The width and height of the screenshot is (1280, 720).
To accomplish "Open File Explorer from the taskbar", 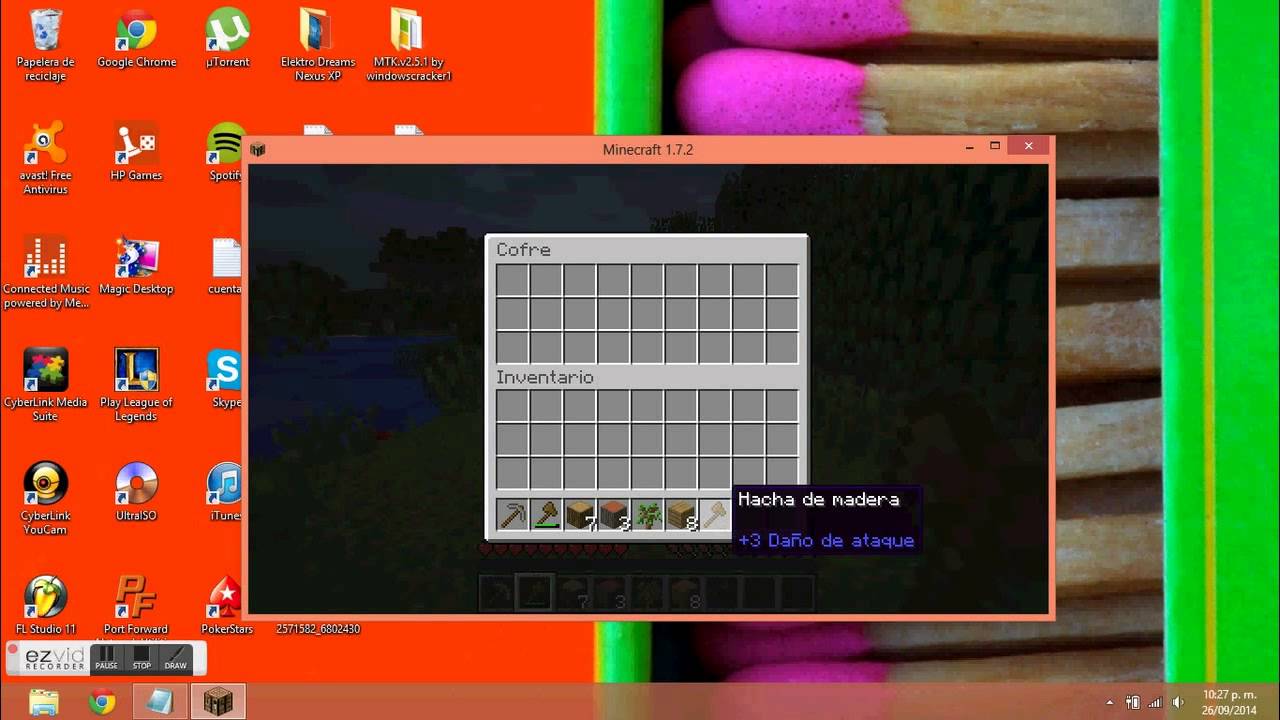I will (44, 702).
